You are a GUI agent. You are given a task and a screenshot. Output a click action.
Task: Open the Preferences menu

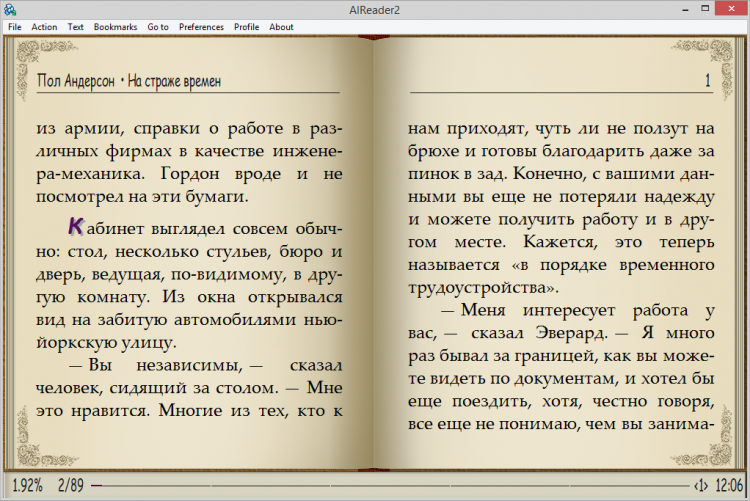click(201, 27)
